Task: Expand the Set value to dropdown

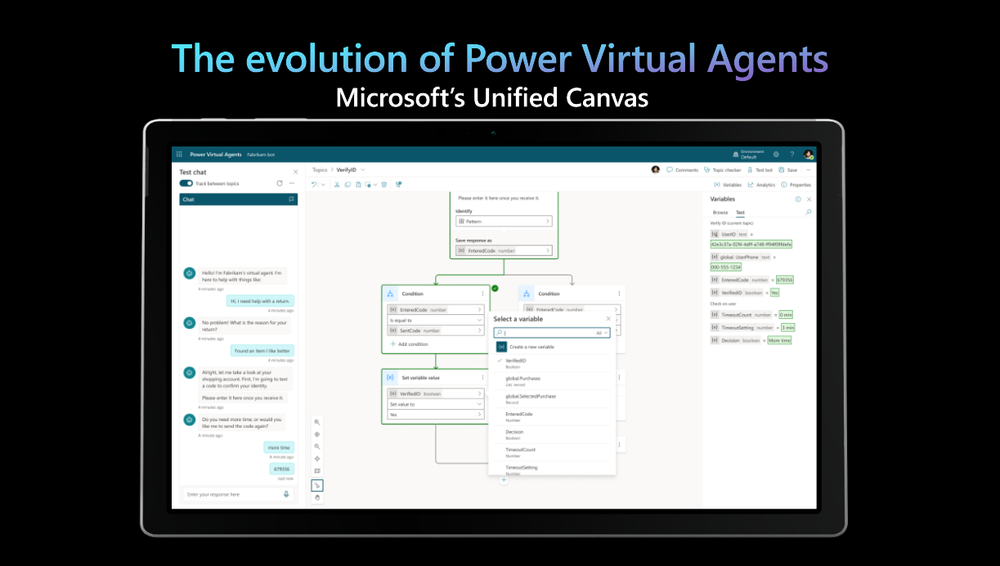Action: coord(436,404)
